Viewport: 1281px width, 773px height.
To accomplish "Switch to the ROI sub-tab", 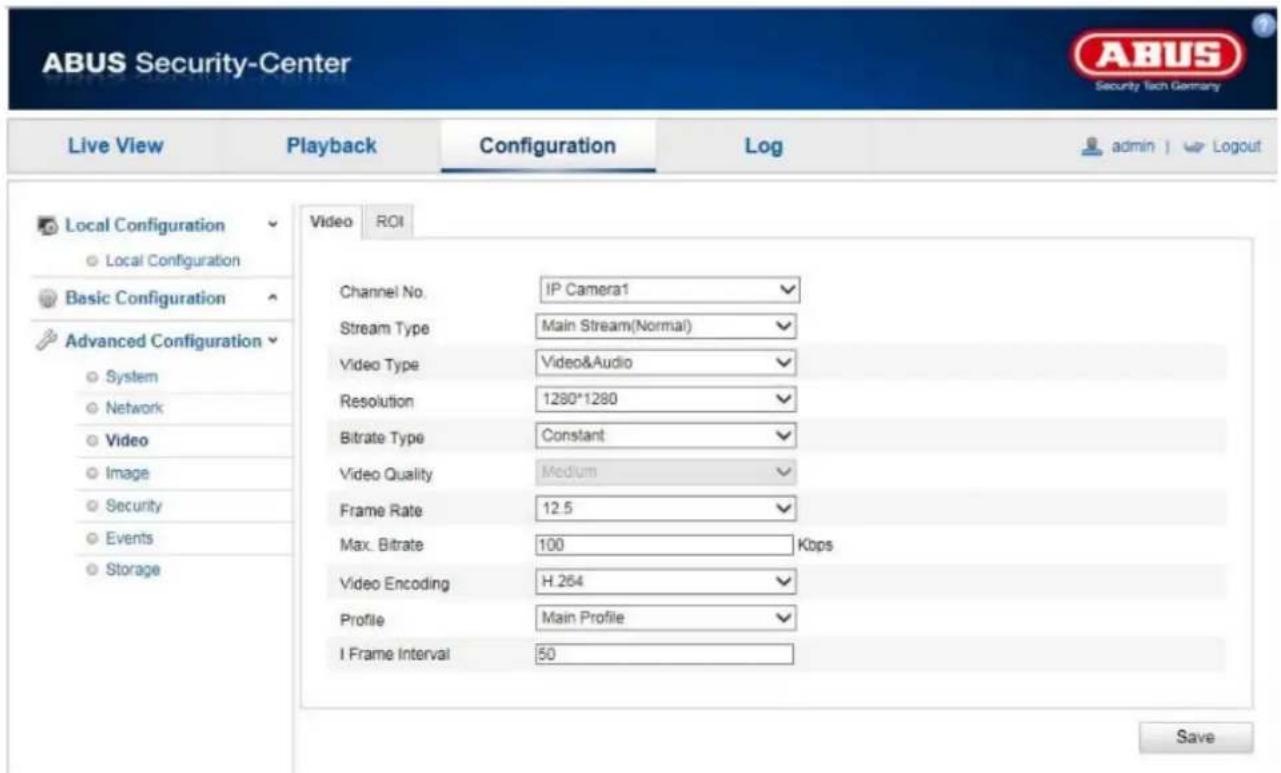I will (x=390, y=222).
